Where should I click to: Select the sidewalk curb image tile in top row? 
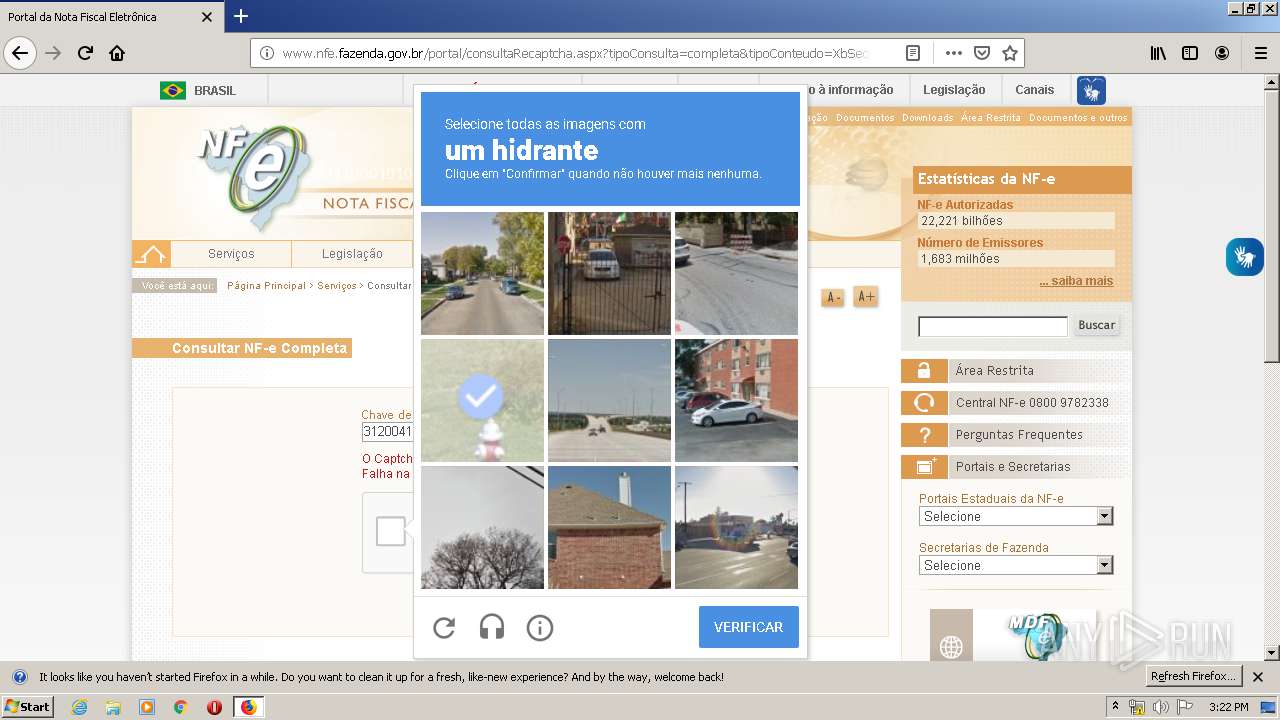click(736, 273)
